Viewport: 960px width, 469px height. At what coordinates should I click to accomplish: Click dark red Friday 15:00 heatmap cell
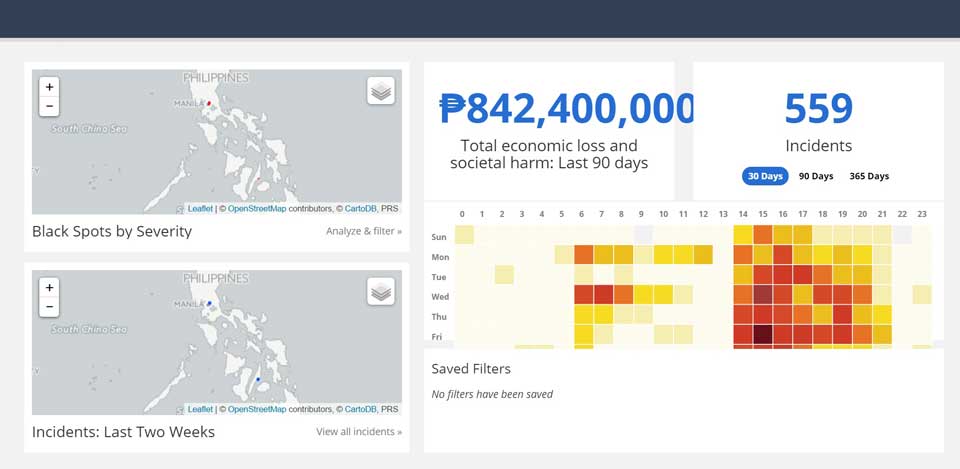(x=763, y=334)
